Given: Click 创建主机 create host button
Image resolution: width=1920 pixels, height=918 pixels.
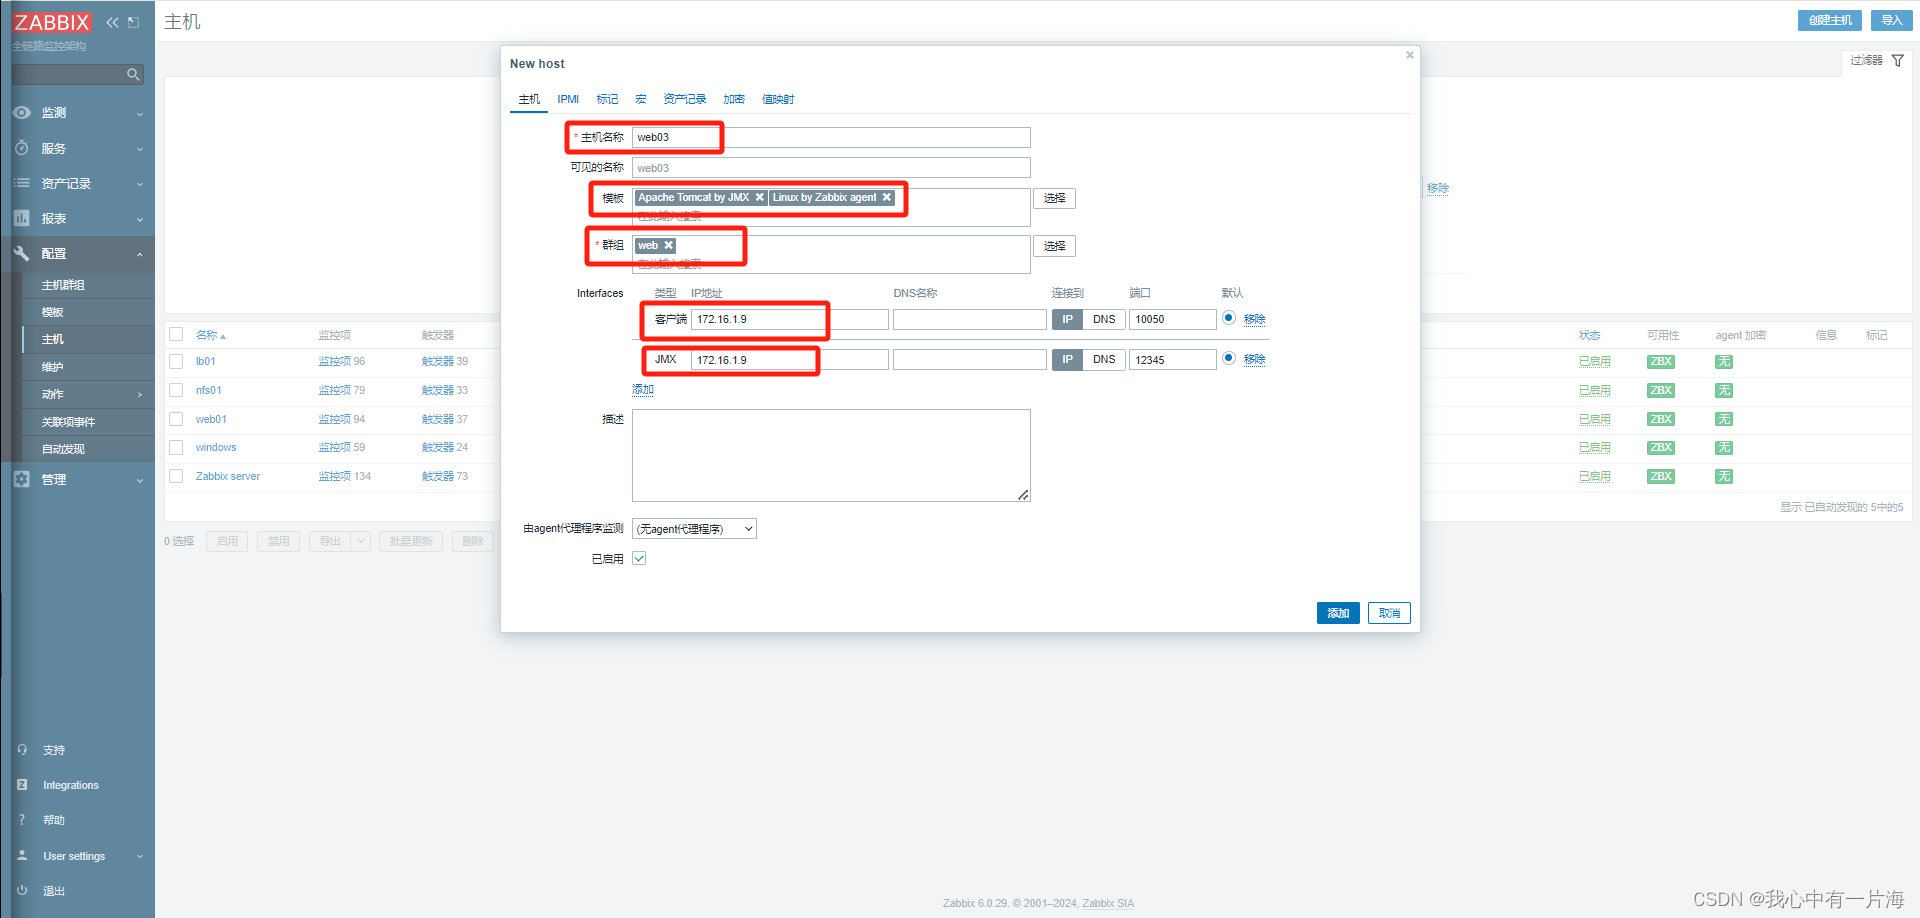Looking at the screenshot, I should [x=1830, y=20].
